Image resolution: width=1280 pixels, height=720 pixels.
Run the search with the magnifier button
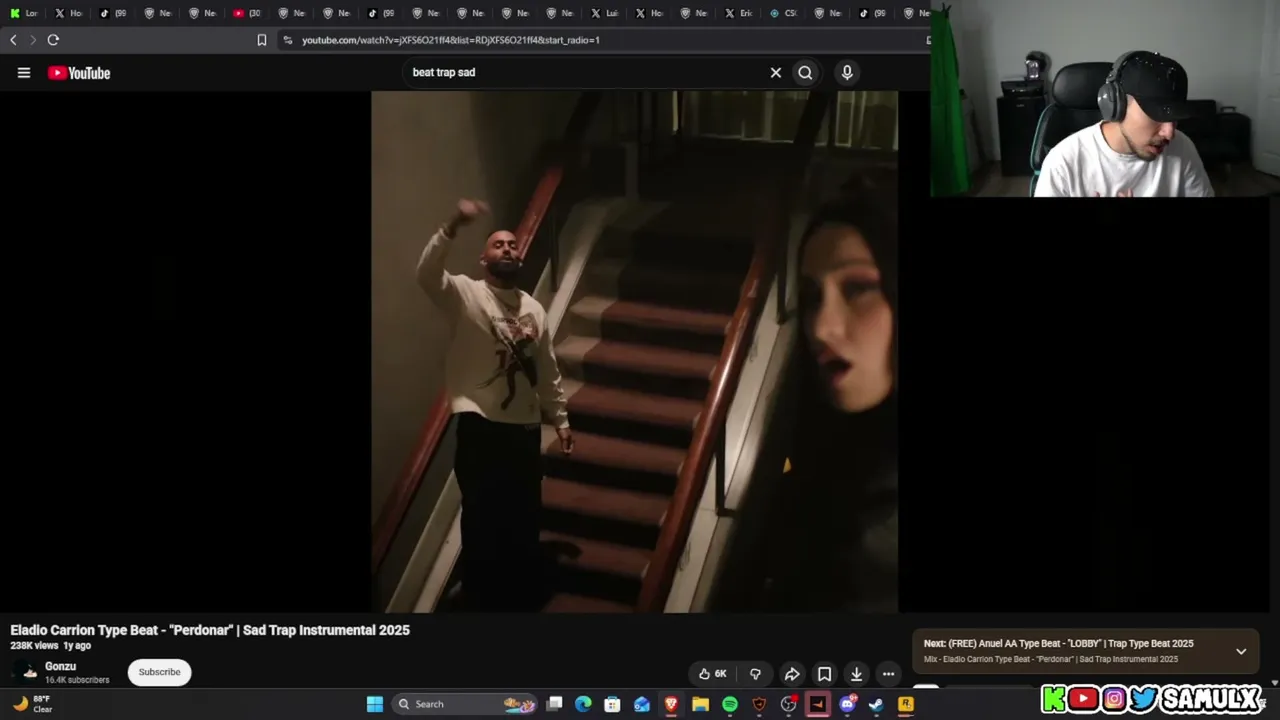tap(805, 72)
